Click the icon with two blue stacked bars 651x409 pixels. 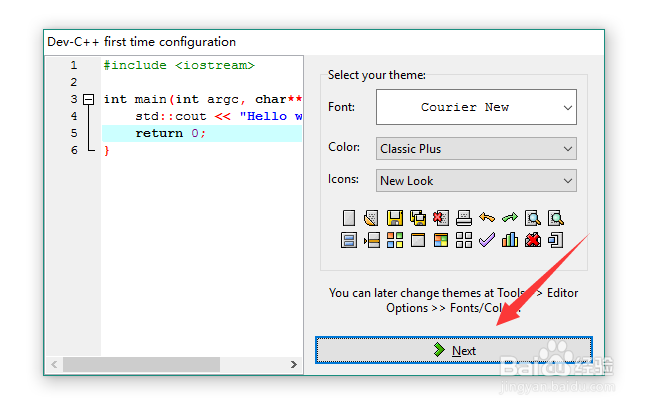coord(349,240)
